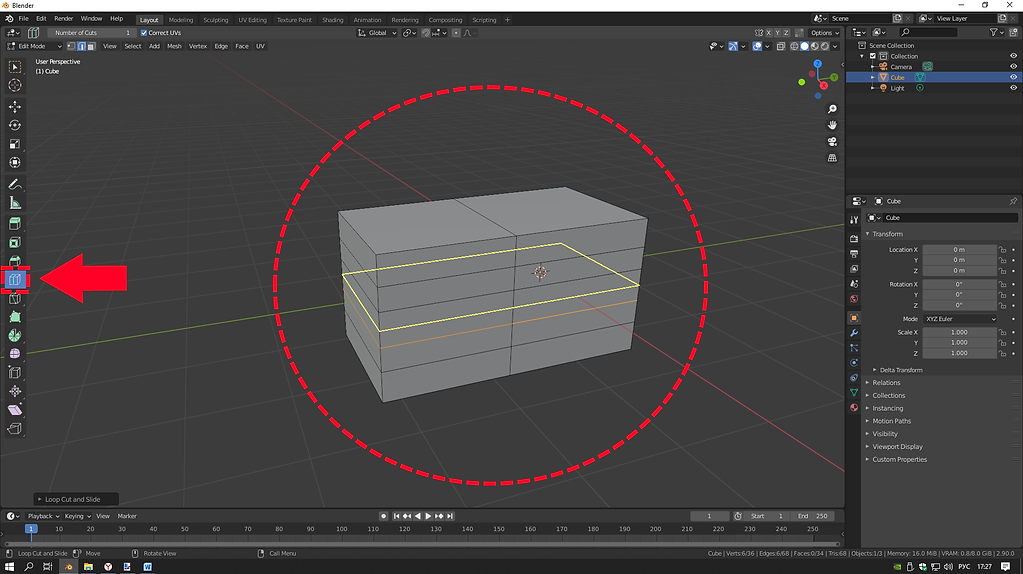
Task: Open the Edit Mode dropdown
Action: (x=34, y=46)
